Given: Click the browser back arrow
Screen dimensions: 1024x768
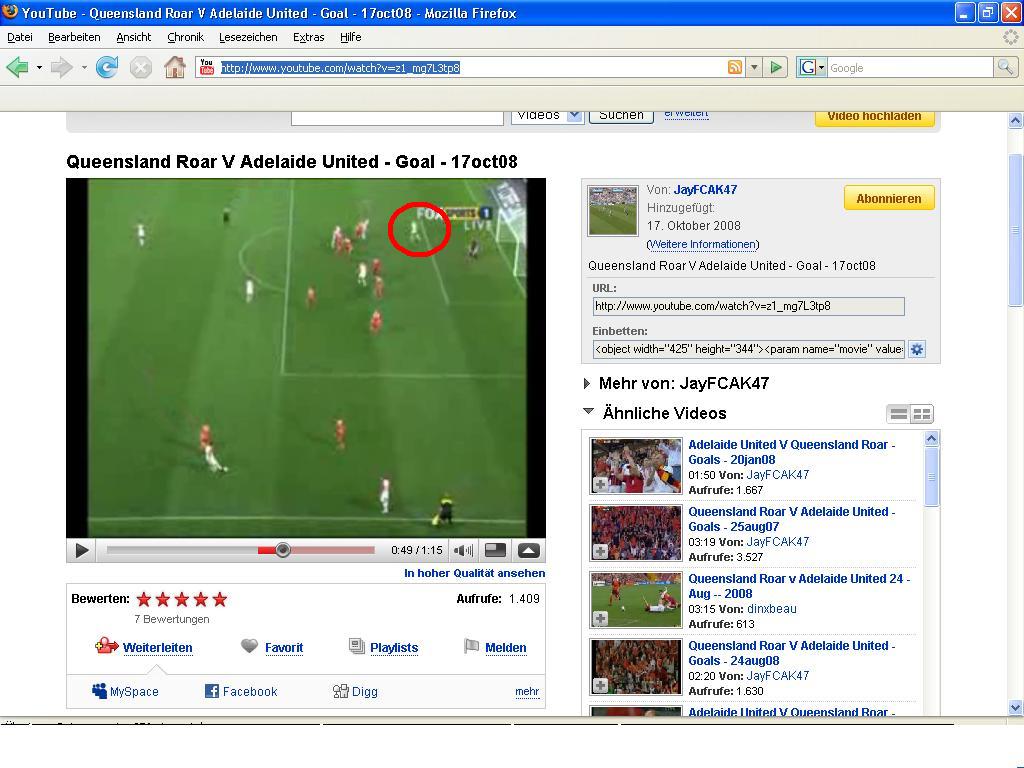Looking at the screenshot, I should [17, 67].
